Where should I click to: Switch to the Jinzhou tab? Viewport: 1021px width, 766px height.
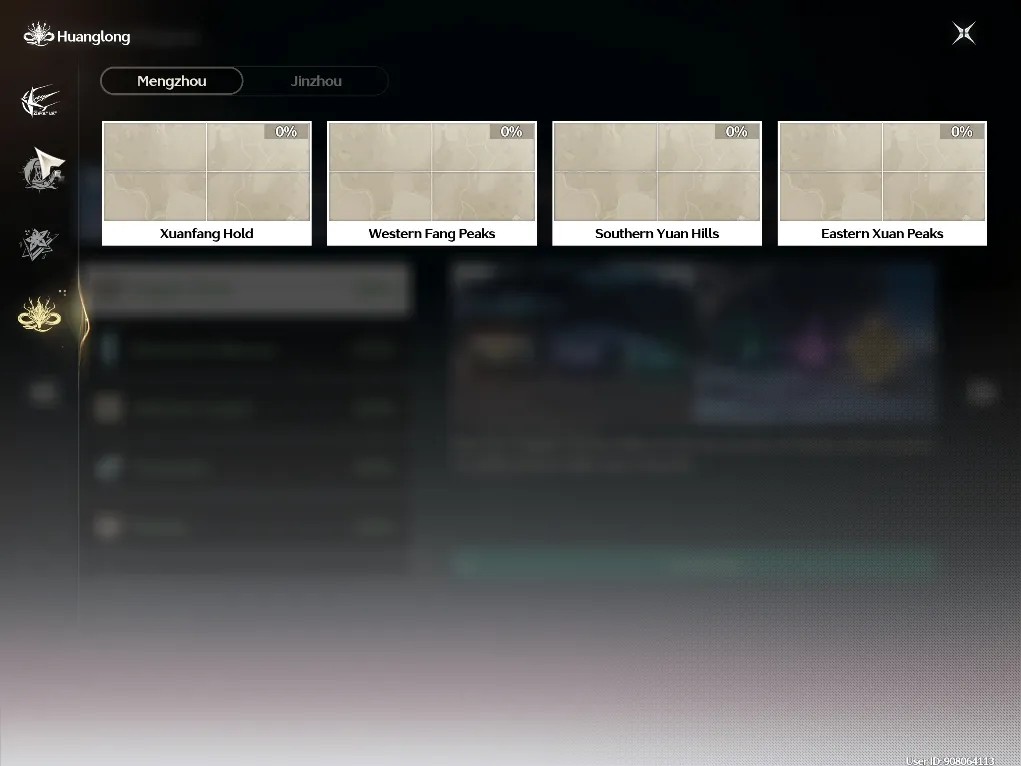pyautogui.click(x=316, y=81)
